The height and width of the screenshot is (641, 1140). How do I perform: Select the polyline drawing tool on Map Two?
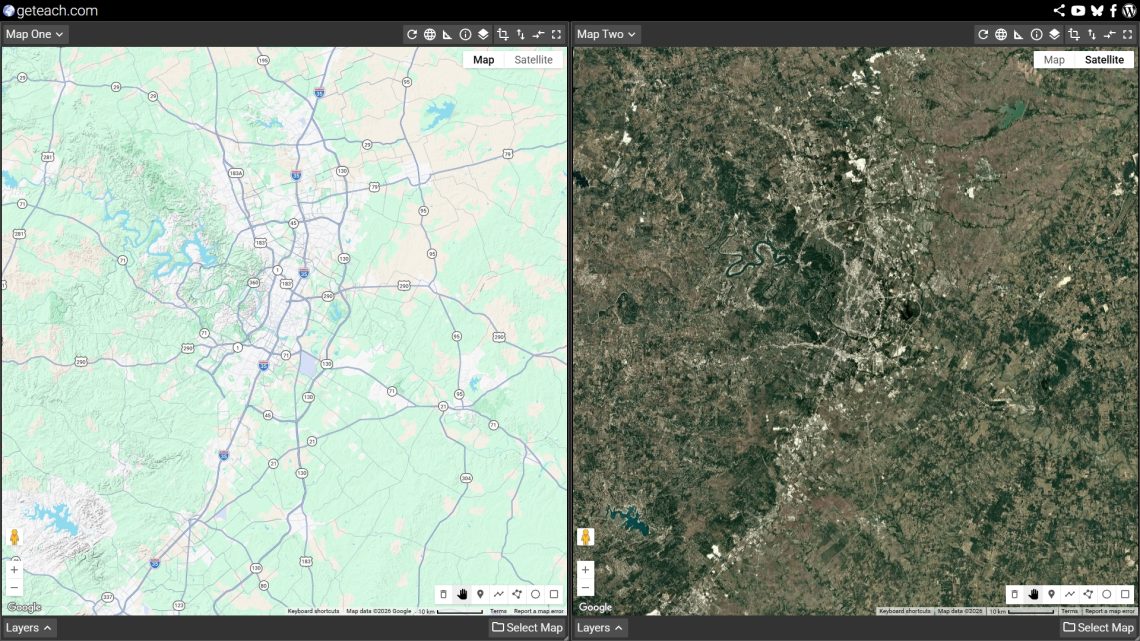(x=1070, y=594)
